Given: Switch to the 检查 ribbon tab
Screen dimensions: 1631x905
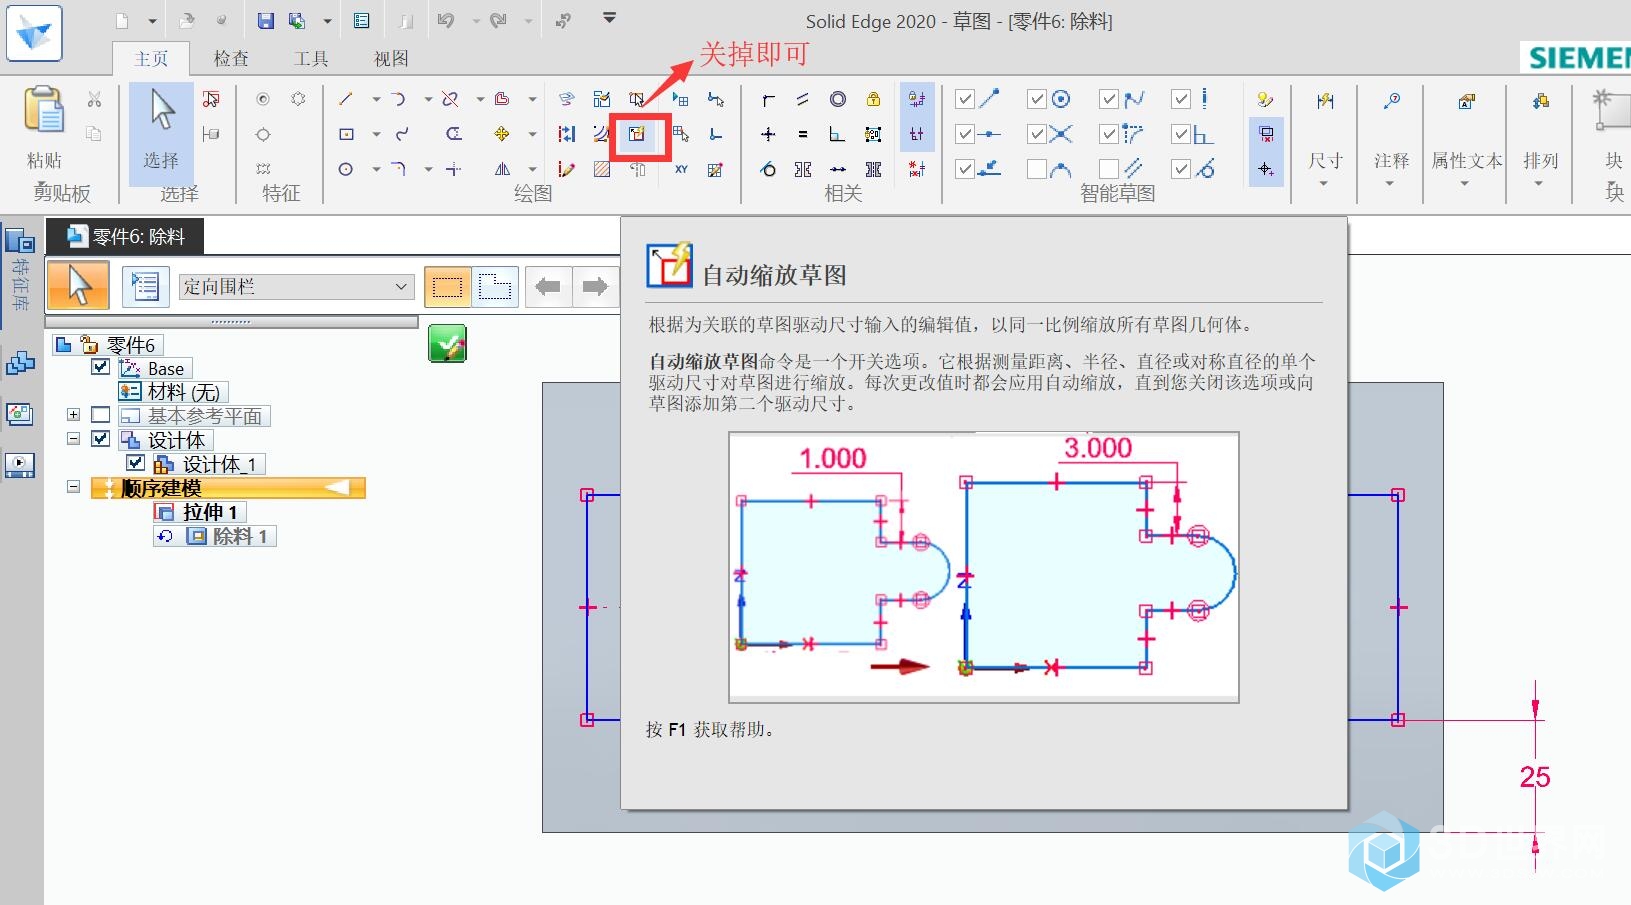Looking at the screenshot, I should pos(231,59).
